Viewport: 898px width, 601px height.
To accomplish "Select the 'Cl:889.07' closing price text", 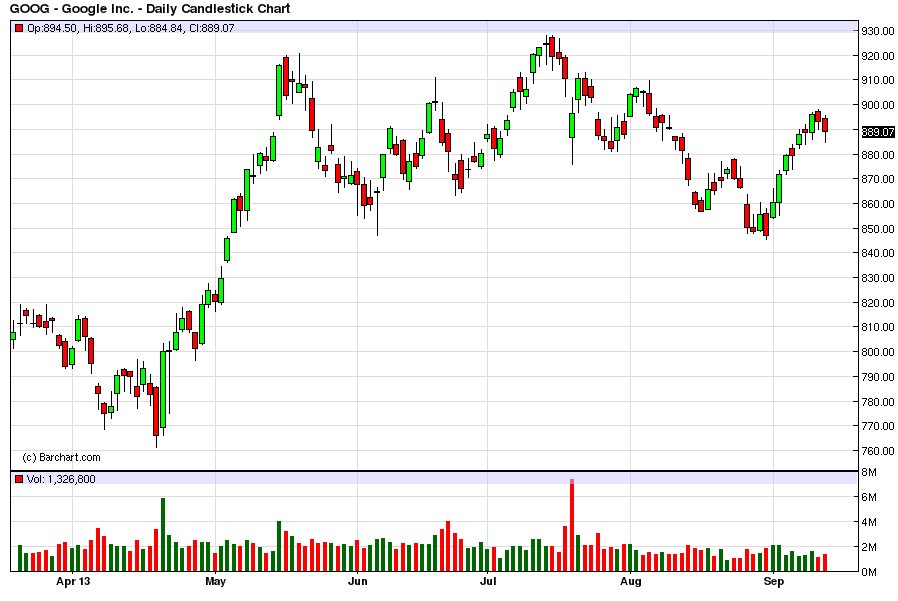I will click(211, 28).
